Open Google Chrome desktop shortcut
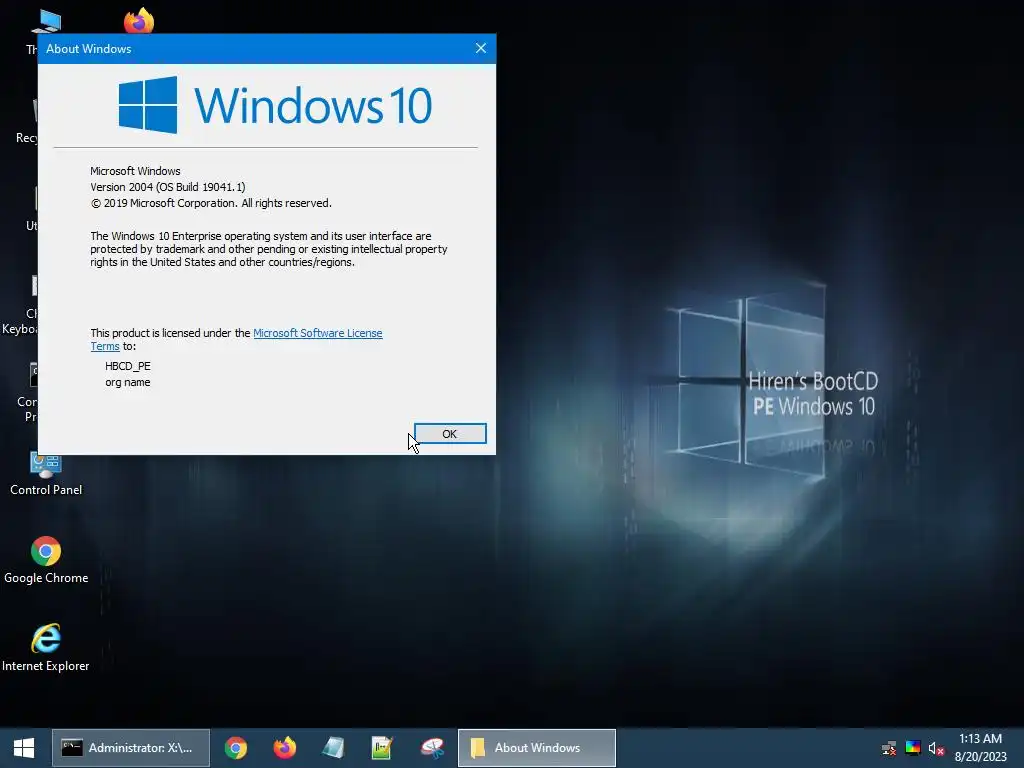The width and height of the screenshot is (1024, 768). point(46,560)
